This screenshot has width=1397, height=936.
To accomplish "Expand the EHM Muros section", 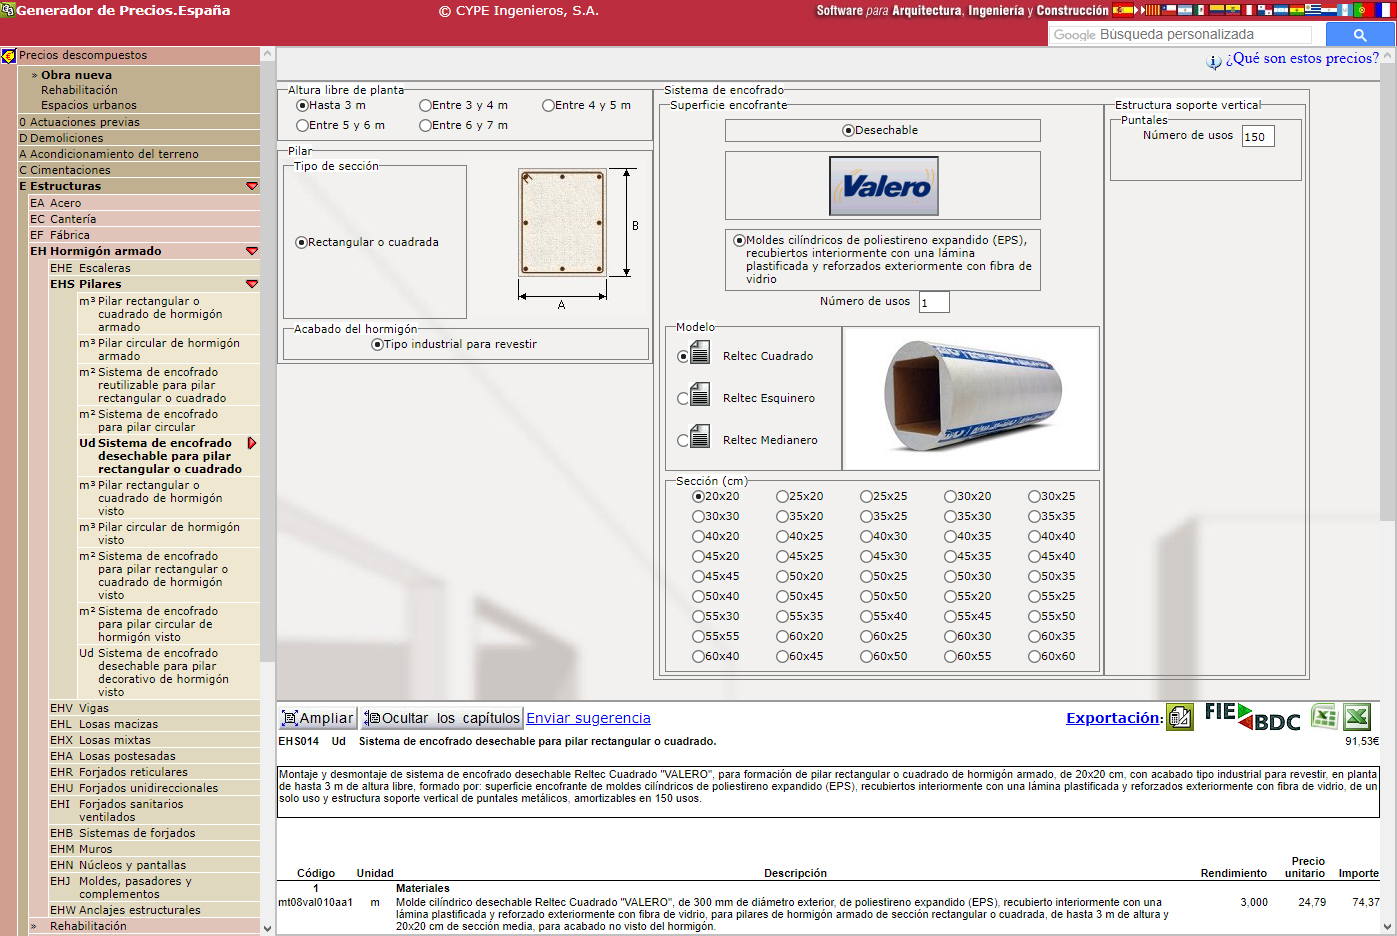I will [153, 849].
